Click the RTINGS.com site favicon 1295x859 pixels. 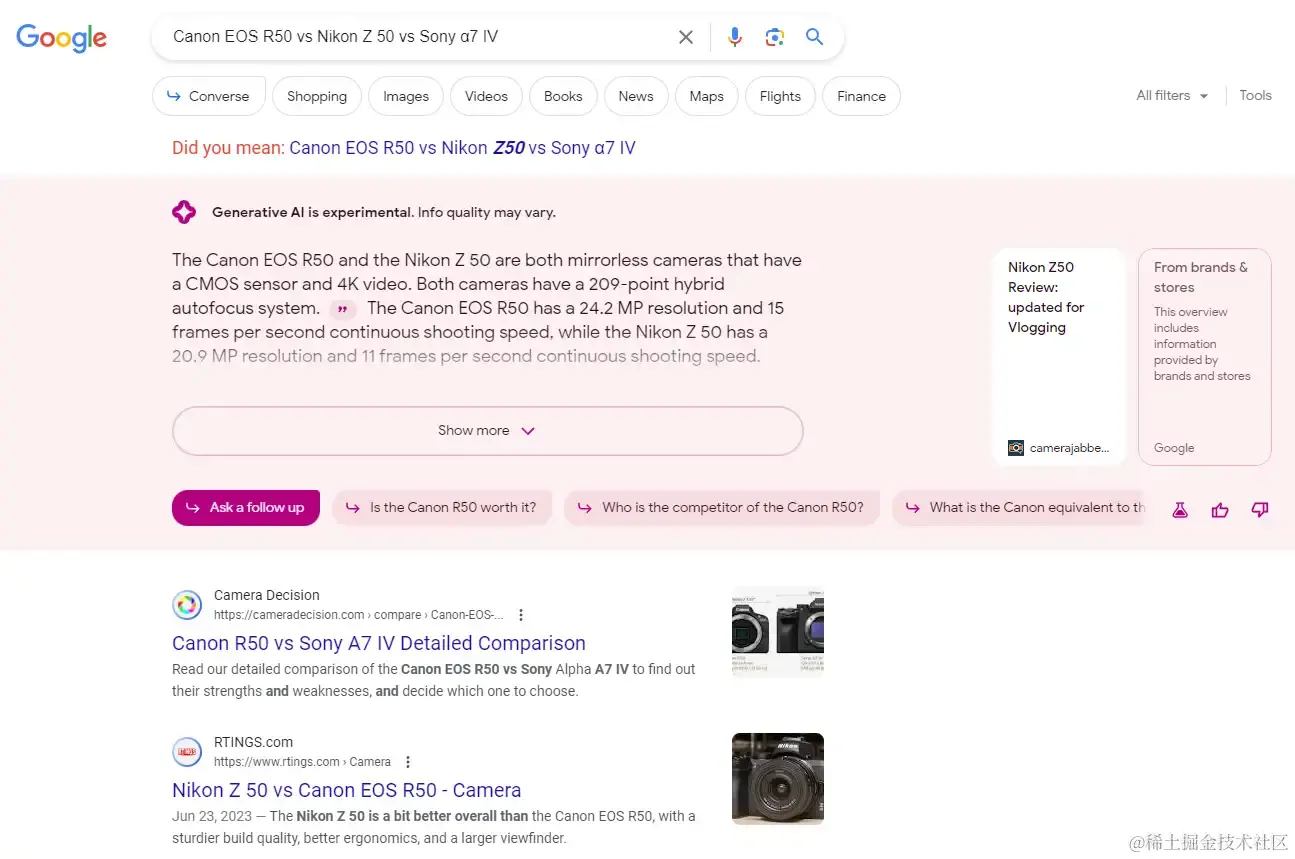(x=187, y=752)
